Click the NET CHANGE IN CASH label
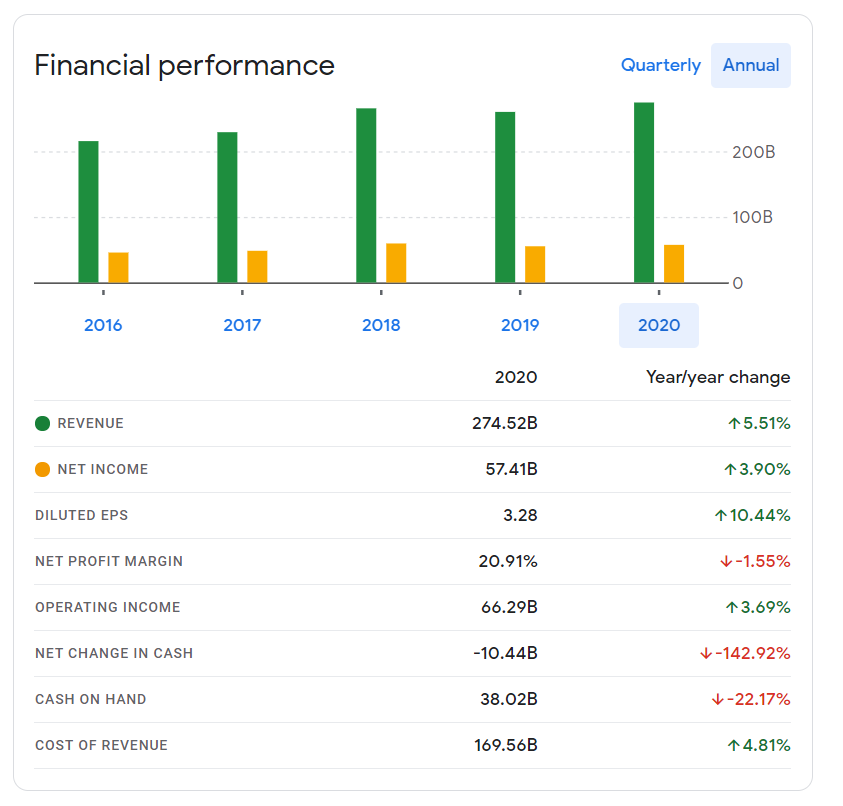 point(114,653)
